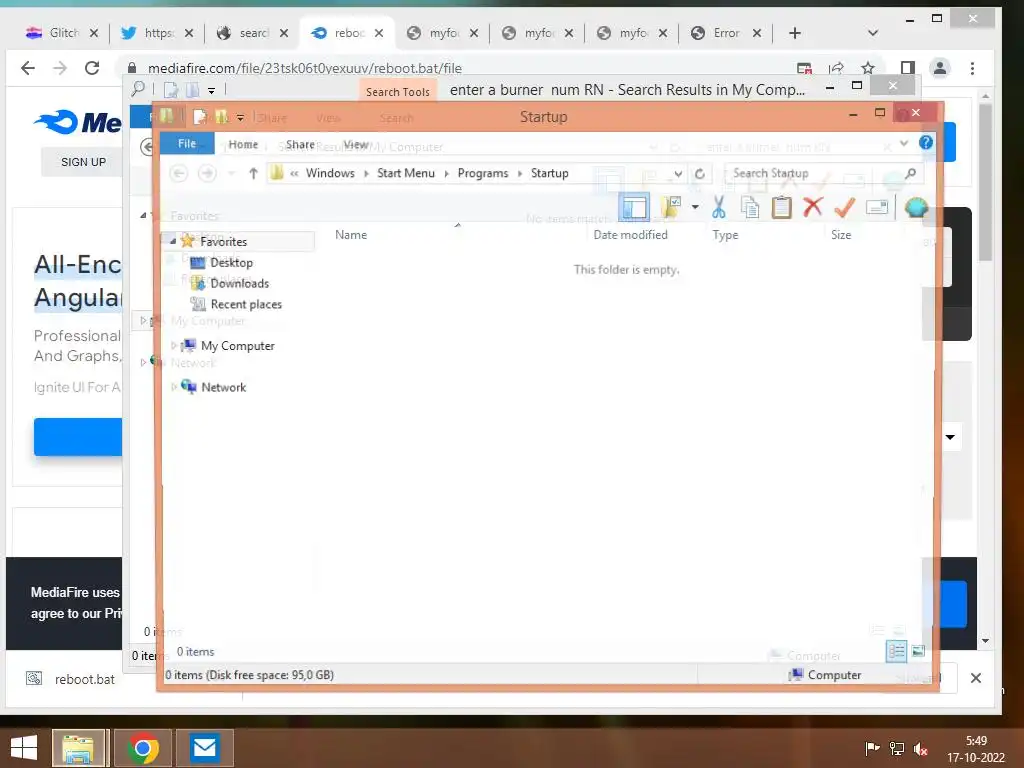Viewport: 1024px width, 768px height.
Task: Switch to large icons view in status bar
Action: [918, 651]
